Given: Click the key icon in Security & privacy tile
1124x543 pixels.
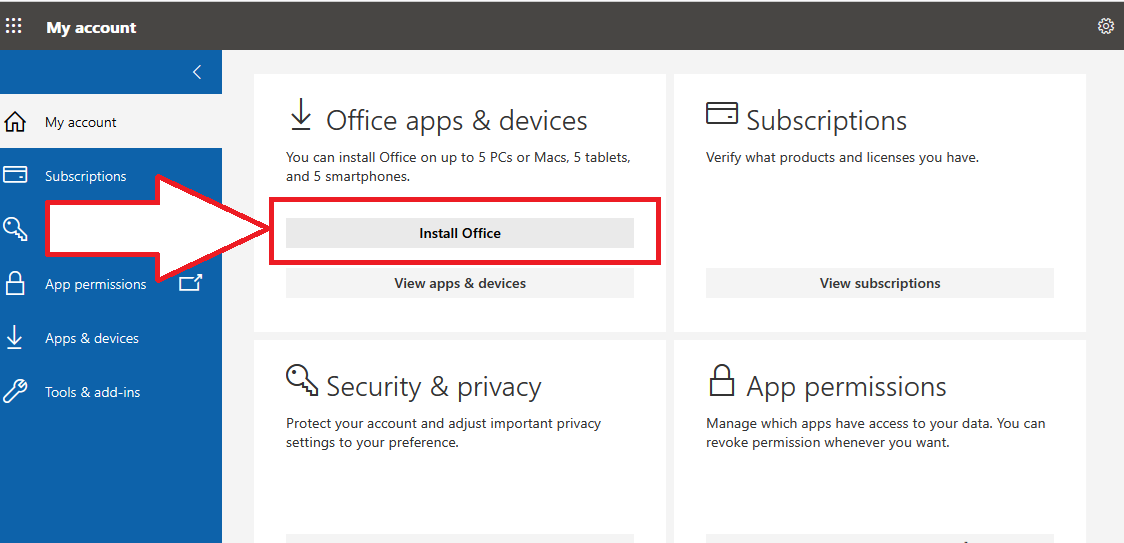Looking at the screenshot, I should (302, 379).
